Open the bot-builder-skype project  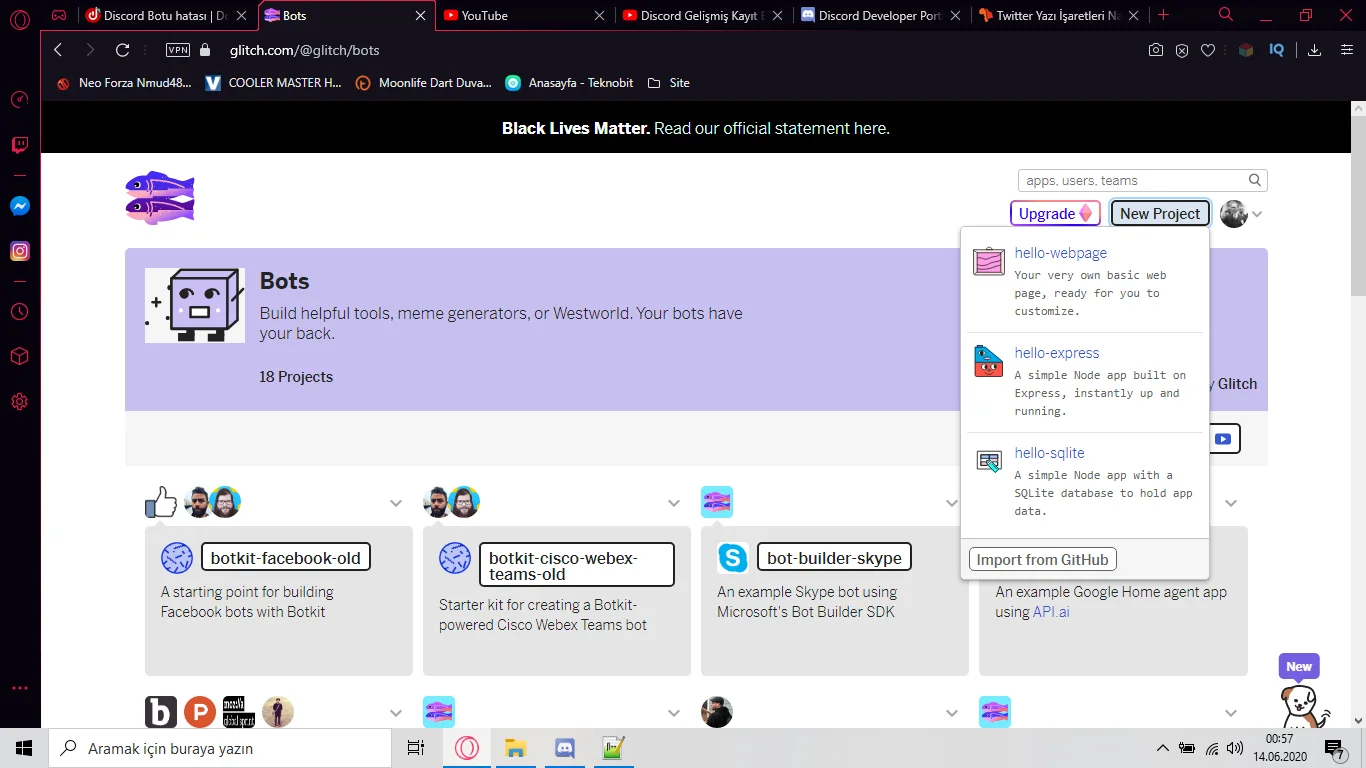pyautogui.click(x=834, y=557)
